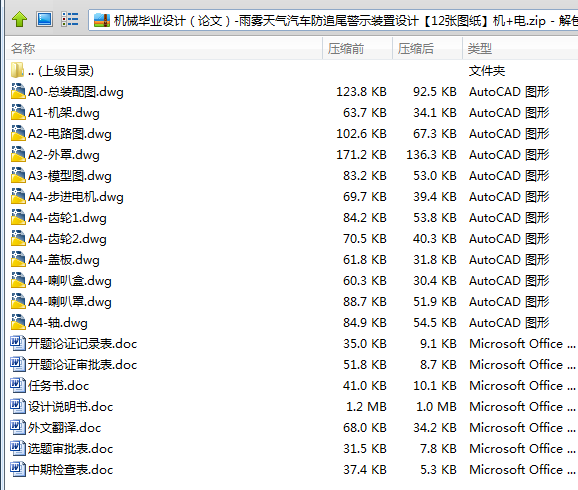Select the A4-步进电机.dwg file icon
This screenshot has height=490, width=578.
[x=18, y=196]
